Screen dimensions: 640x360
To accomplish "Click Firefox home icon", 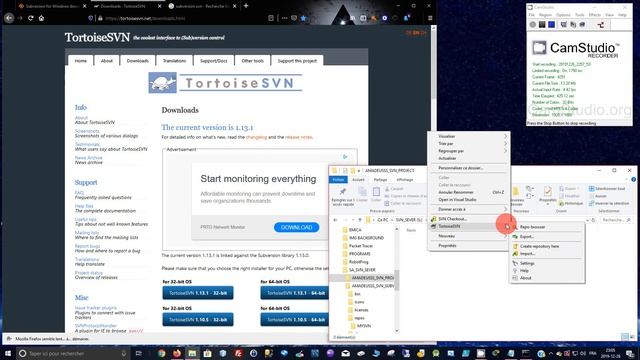I will [x=41, y=18].
